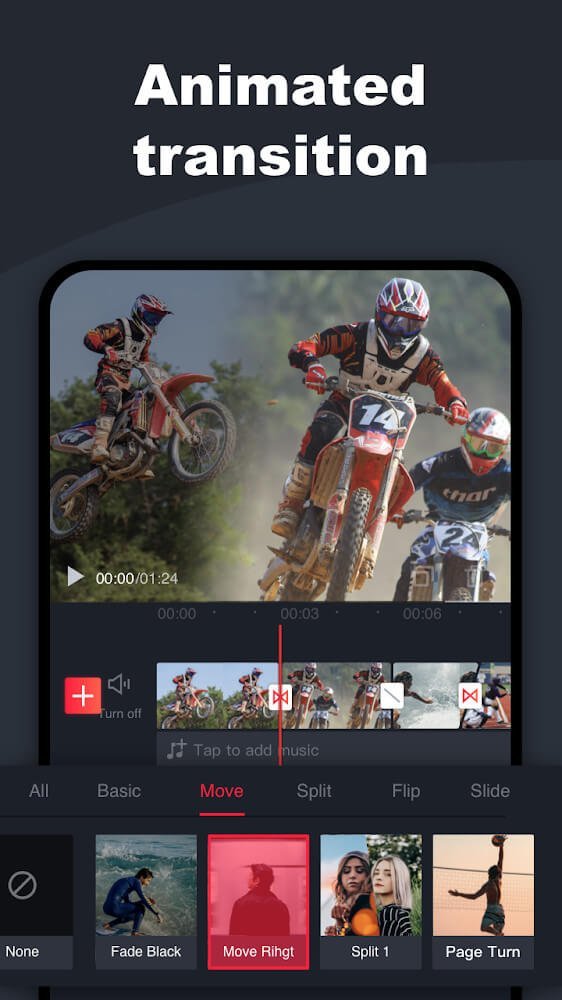Open the Flip transitions tab
This screenshot has height=1000, width=562.
(406, 791)
